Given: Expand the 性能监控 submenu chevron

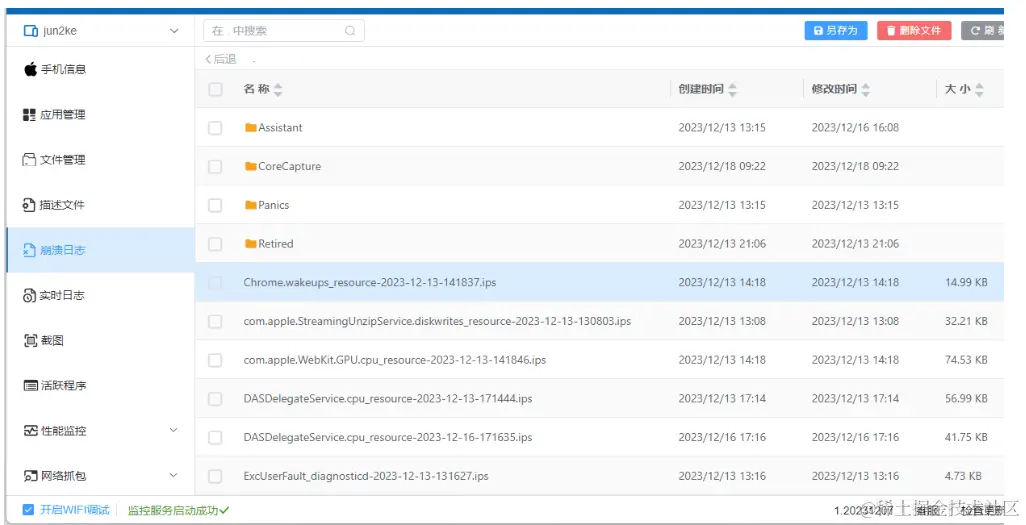Looking at the screenshot, I should (x=173, y=430).
